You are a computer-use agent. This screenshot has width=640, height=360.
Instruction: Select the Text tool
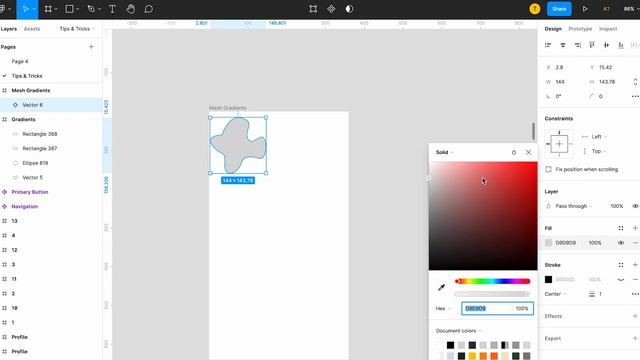point(112,9)
